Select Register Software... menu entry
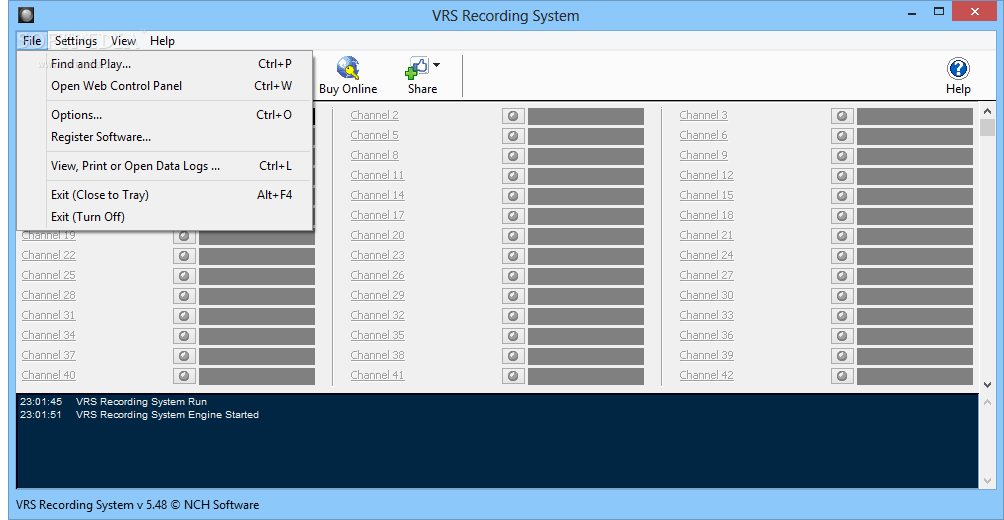 [x=165, y=137]
